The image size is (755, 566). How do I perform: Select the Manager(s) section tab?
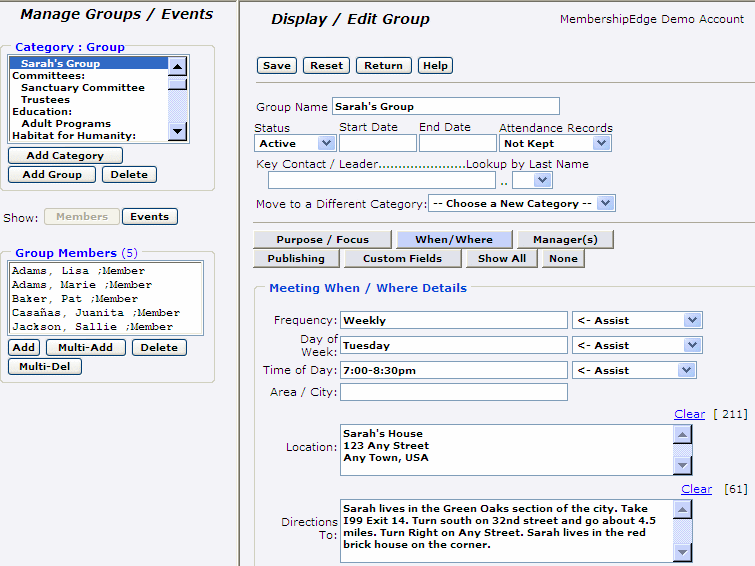565,240
